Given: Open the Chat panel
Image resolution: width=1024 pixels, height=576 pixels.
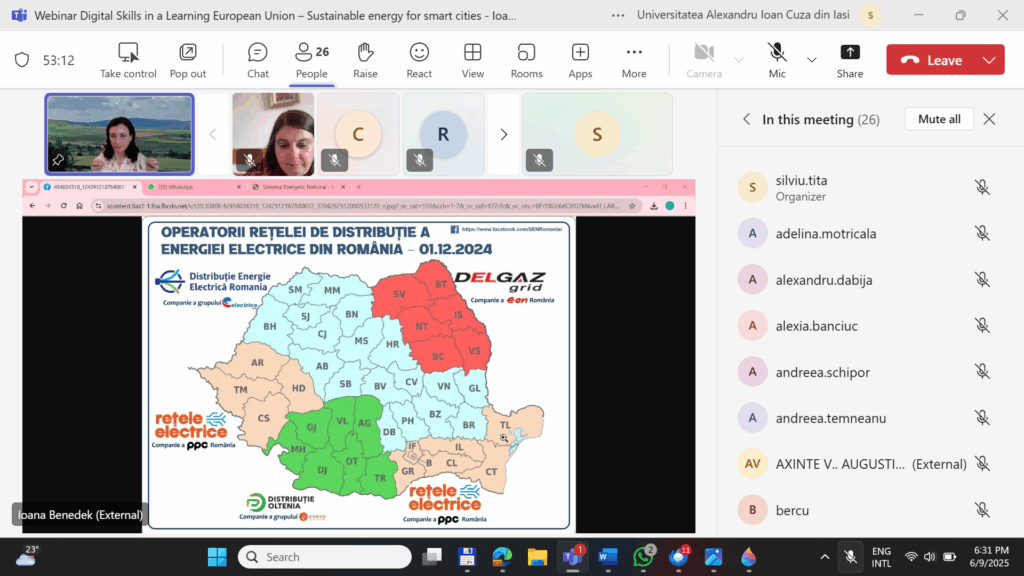Looking at the screenshot, I should (258, 59).
